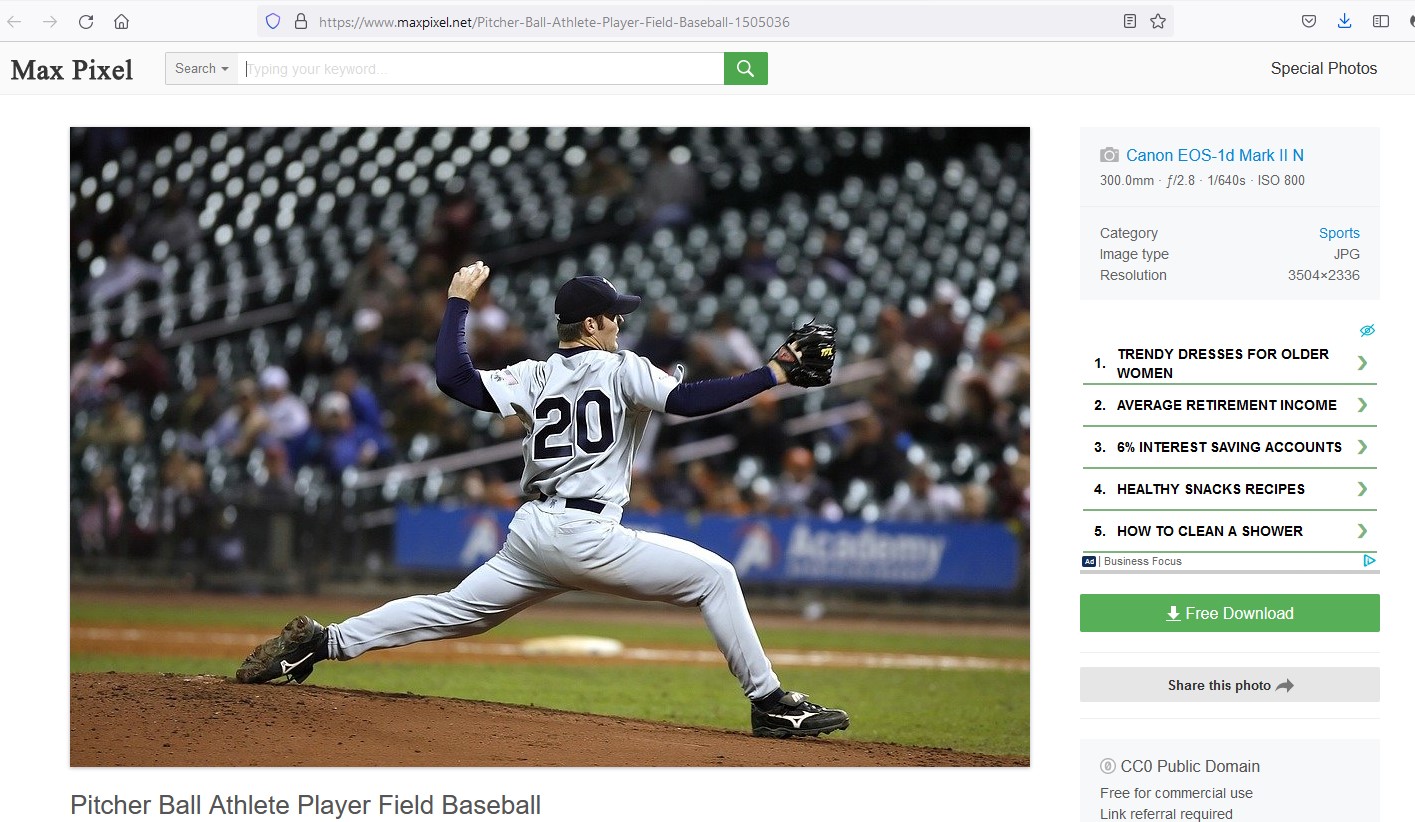
Task: Expand the Healthy Snacks Recipes chevron
Action: coord(1362,489)
